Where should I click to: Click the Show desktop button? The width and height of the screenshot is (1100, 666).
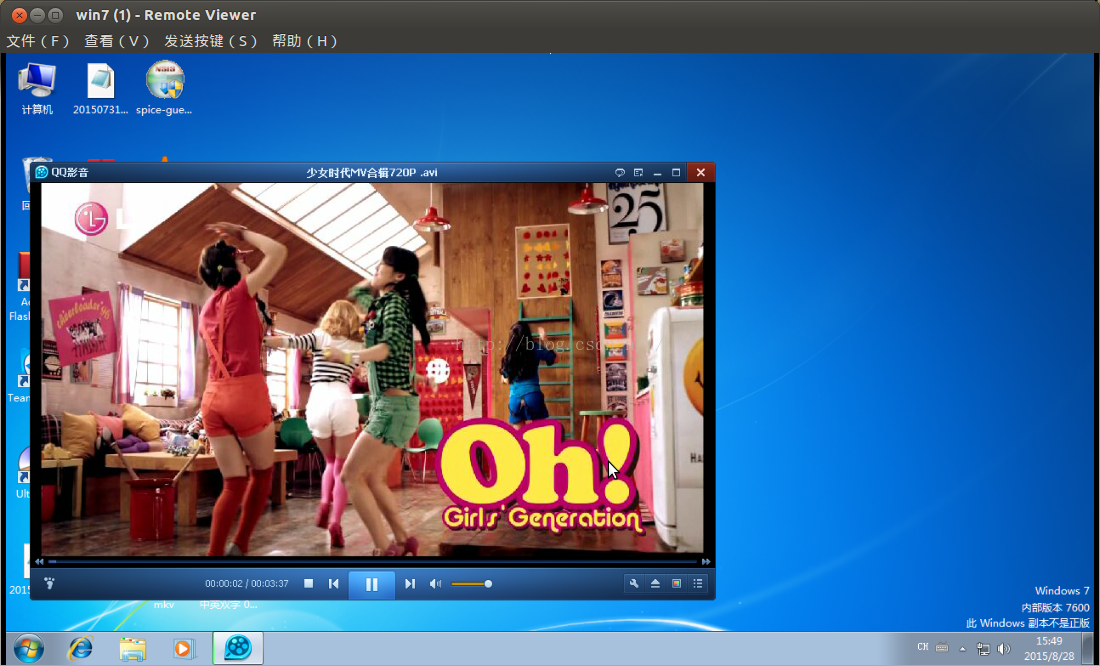[1088, 648]
